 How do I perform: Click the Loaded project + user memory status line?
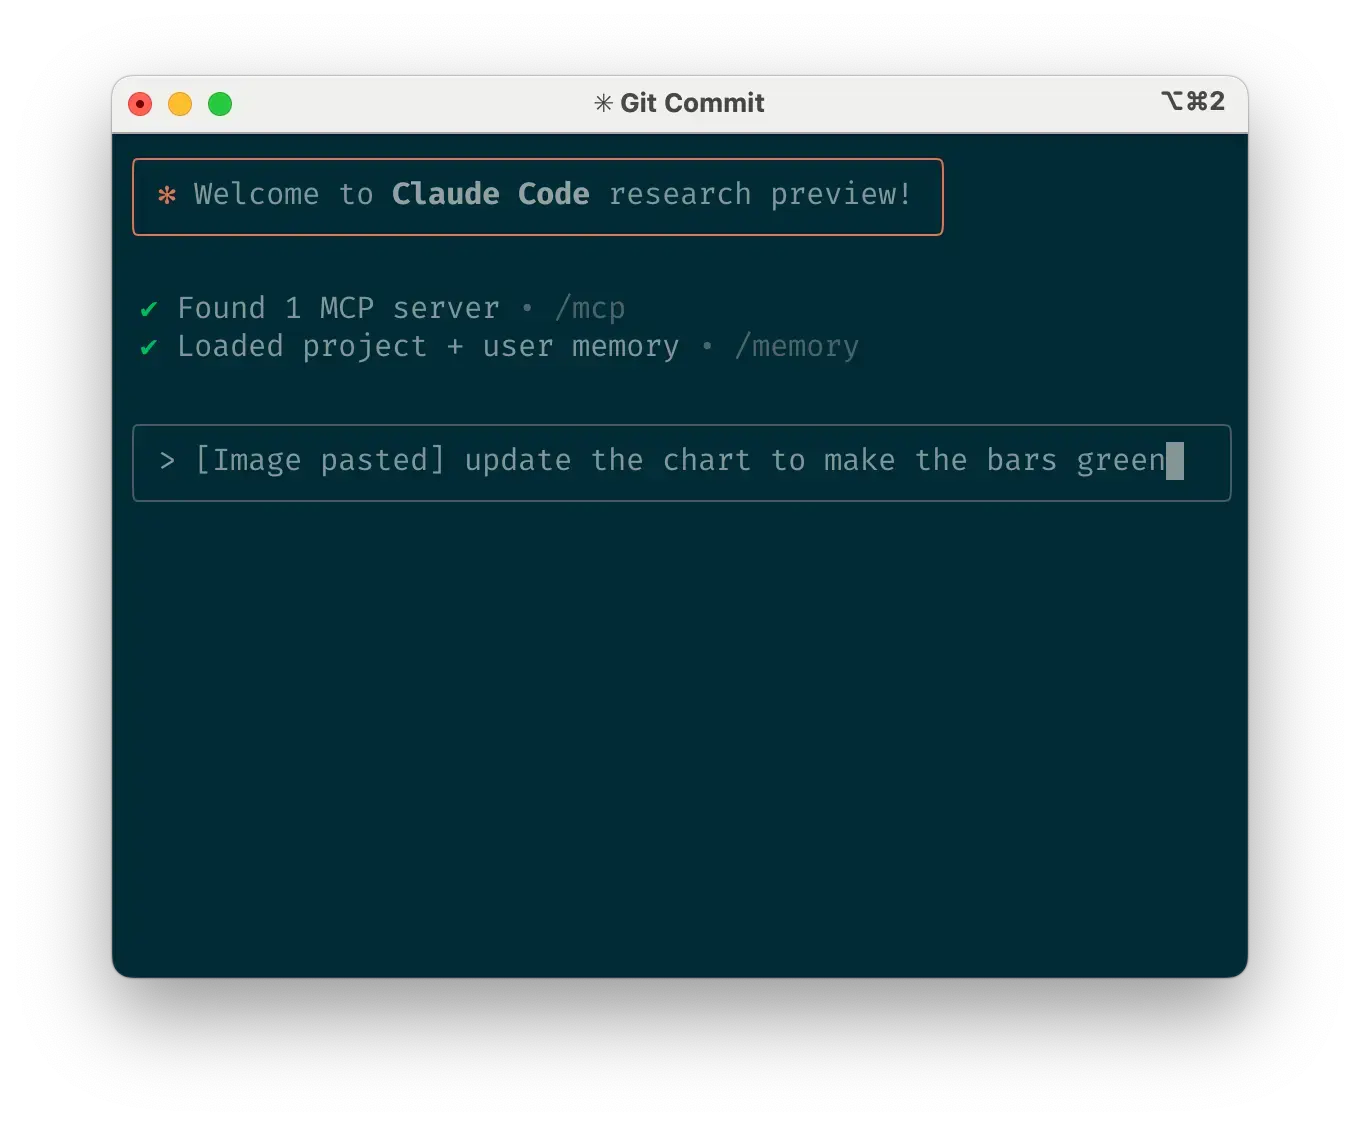coord(428,346)
